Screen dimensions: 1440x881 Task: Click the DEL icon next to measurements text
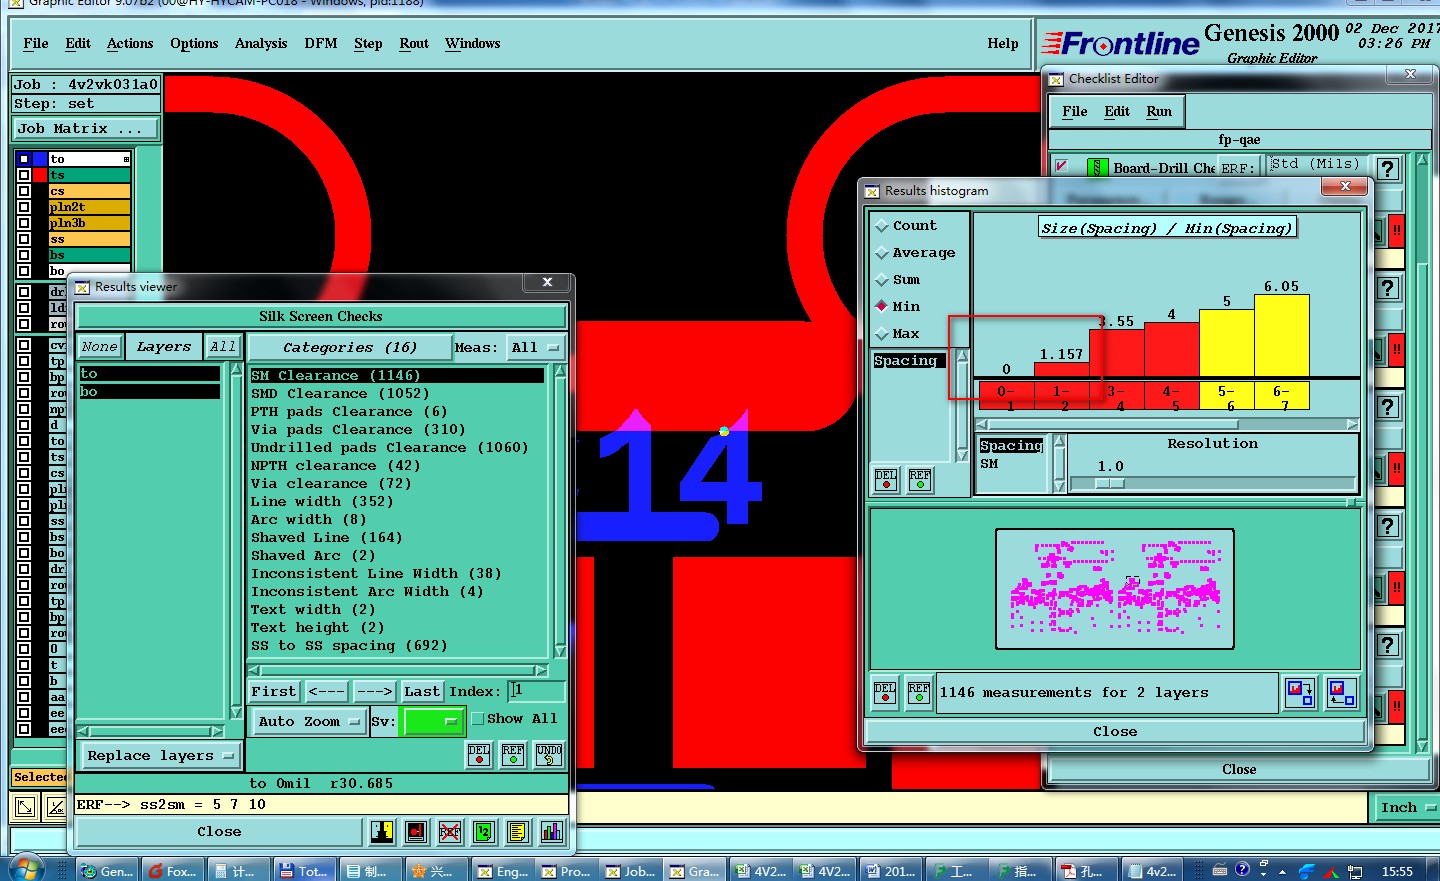(x=885, y=693)
